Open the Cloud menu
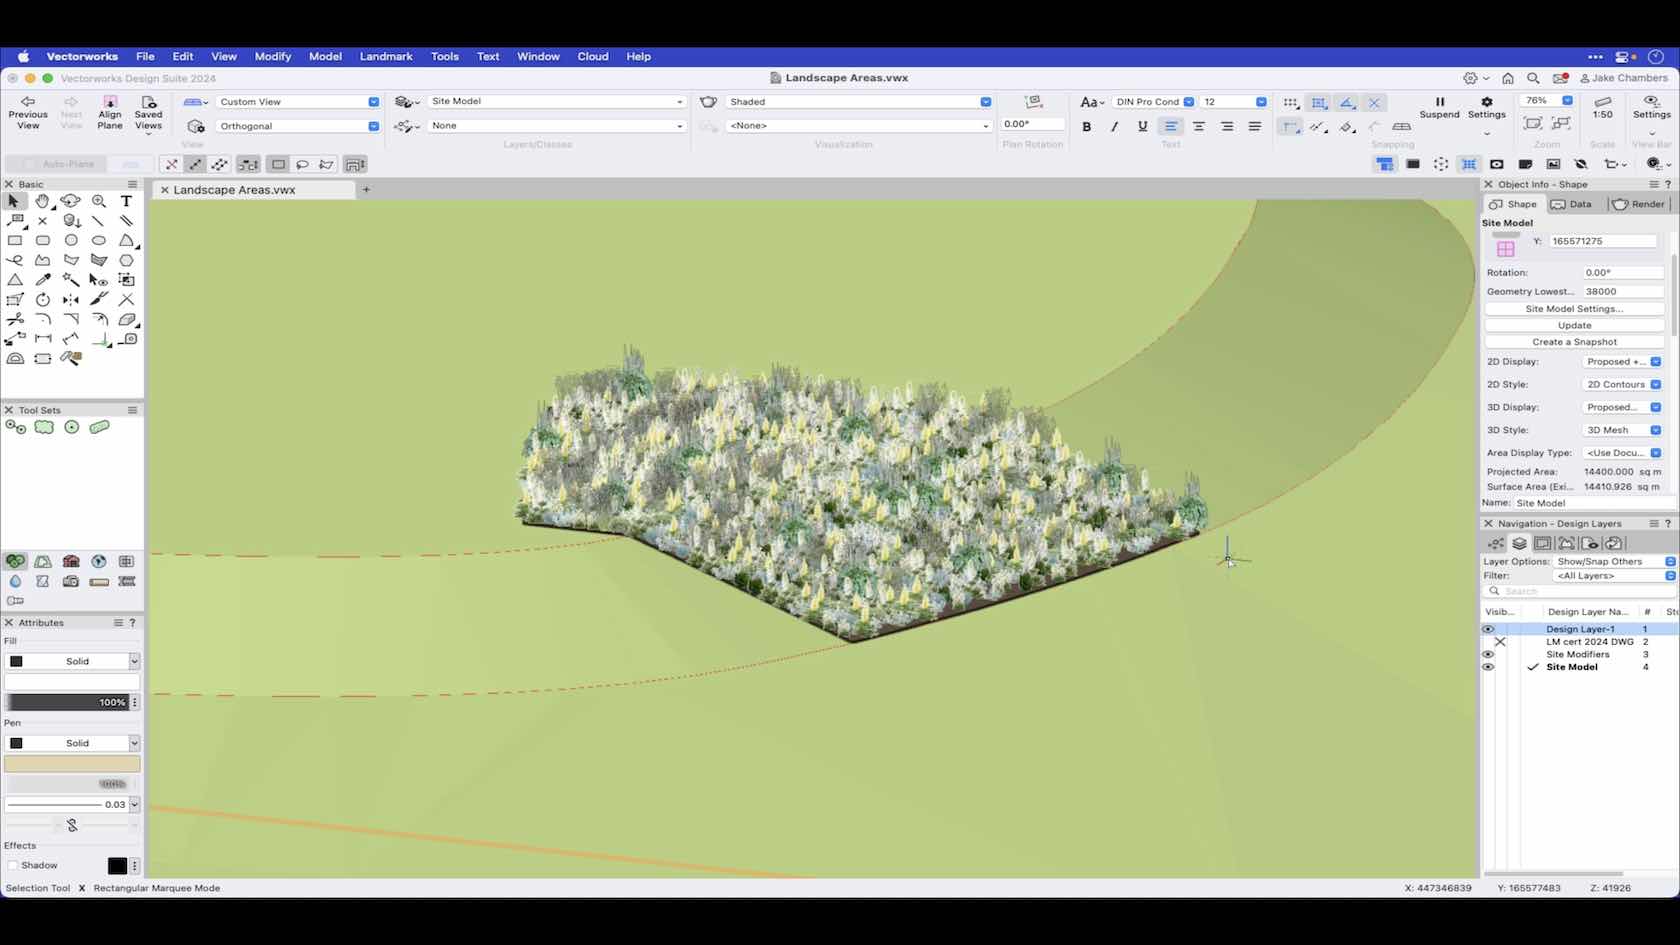The width and height of the screenshot is (1680, 945). (593, 57)
